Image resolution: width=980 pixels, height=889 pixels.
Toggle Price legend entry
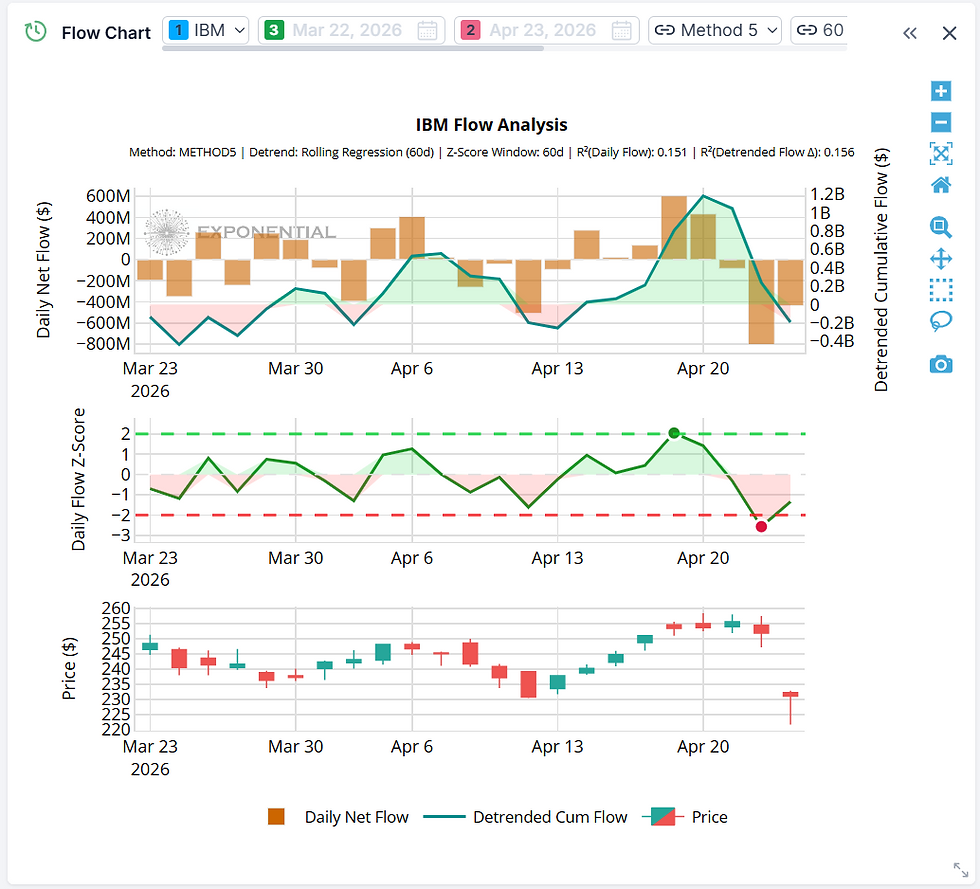coord(685,817)
